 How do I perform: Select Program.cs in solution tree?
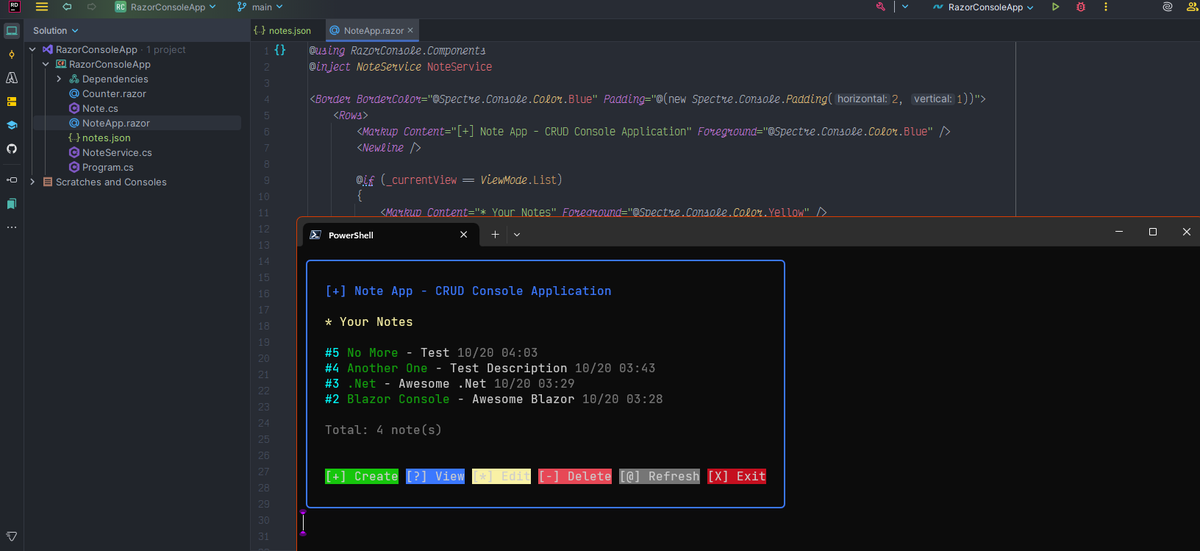click(x=107, y=167)
